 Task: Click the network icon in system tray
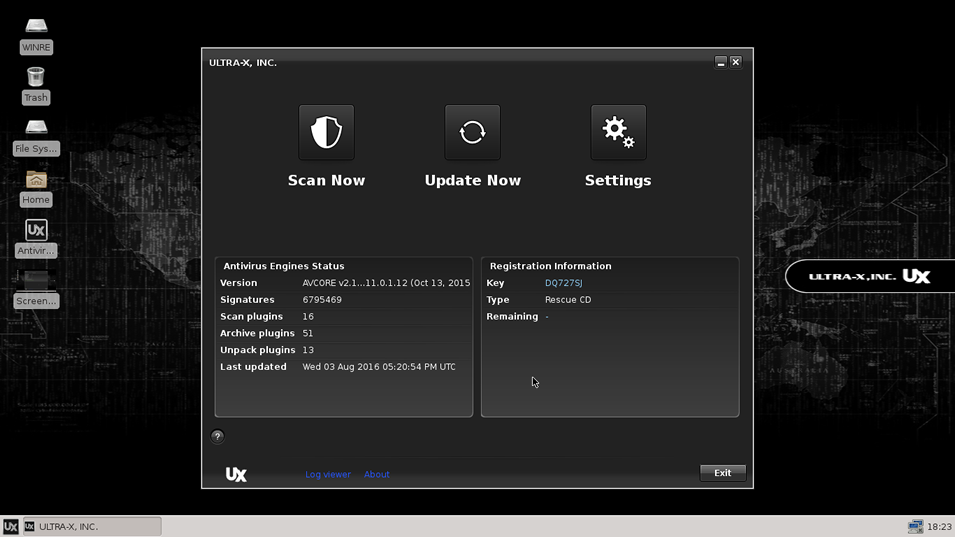(x=914, y=526)
